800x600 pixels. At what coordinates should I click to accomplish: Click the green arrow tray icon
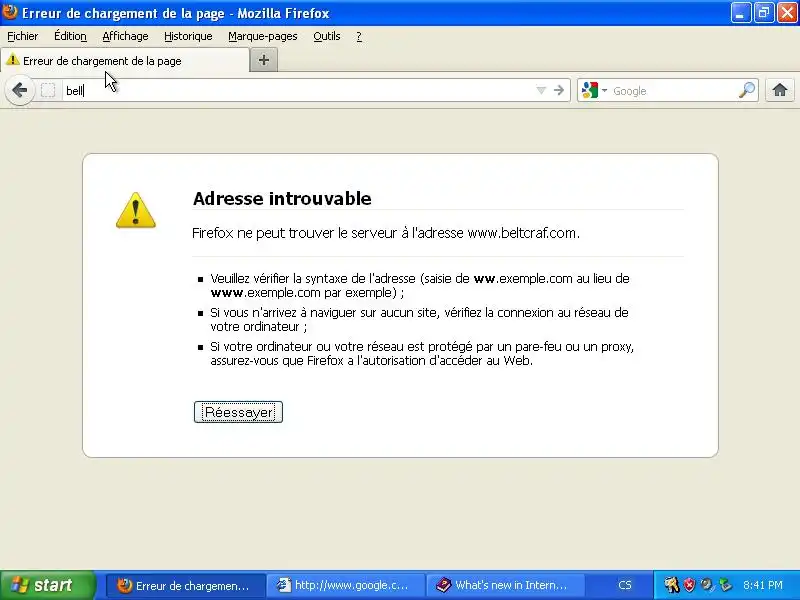(x=725, y=585)
